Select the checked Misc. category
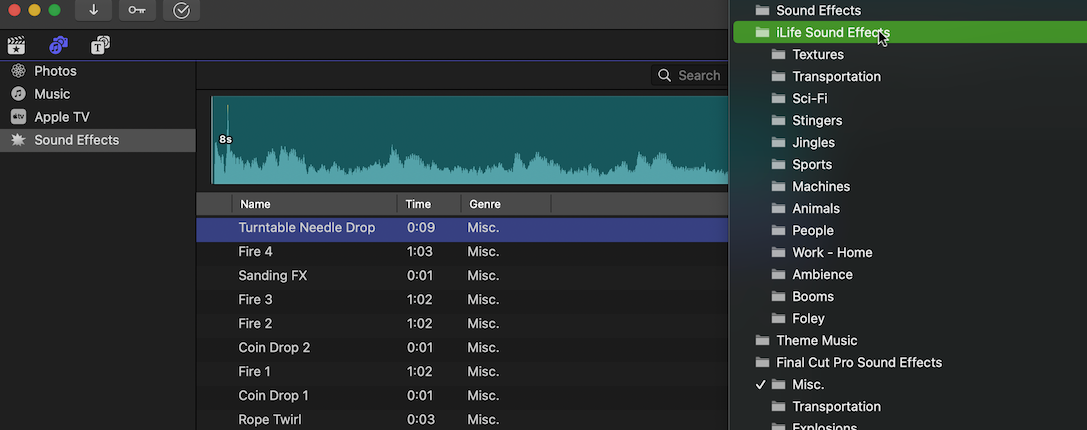 tap(808, 385)
